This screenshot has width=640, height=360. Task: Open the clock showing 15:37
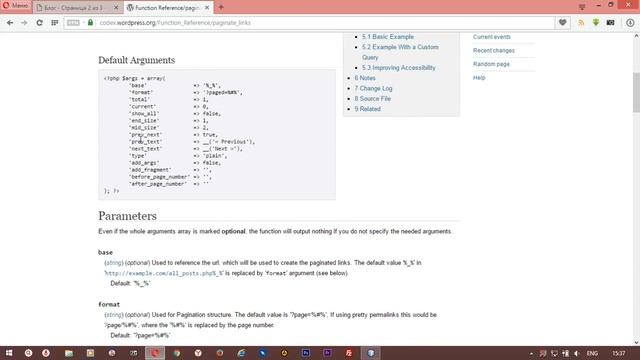coord(619,353)
